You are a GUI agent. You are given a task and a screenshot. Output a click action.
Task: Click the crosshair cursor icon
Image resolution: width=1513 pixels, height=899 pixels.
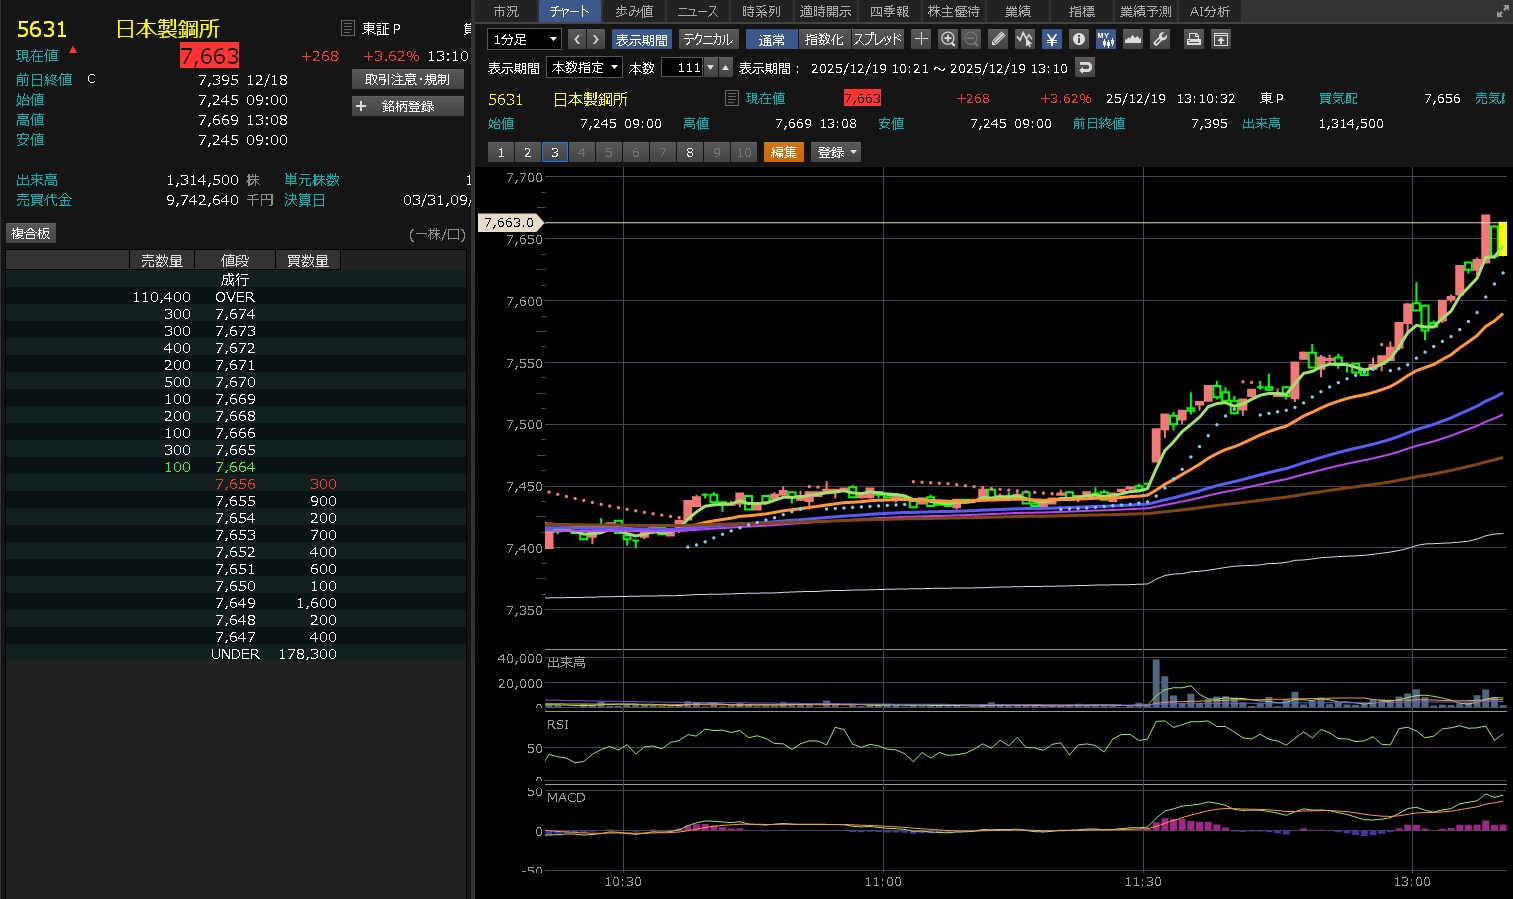click(x=921, y=39)
